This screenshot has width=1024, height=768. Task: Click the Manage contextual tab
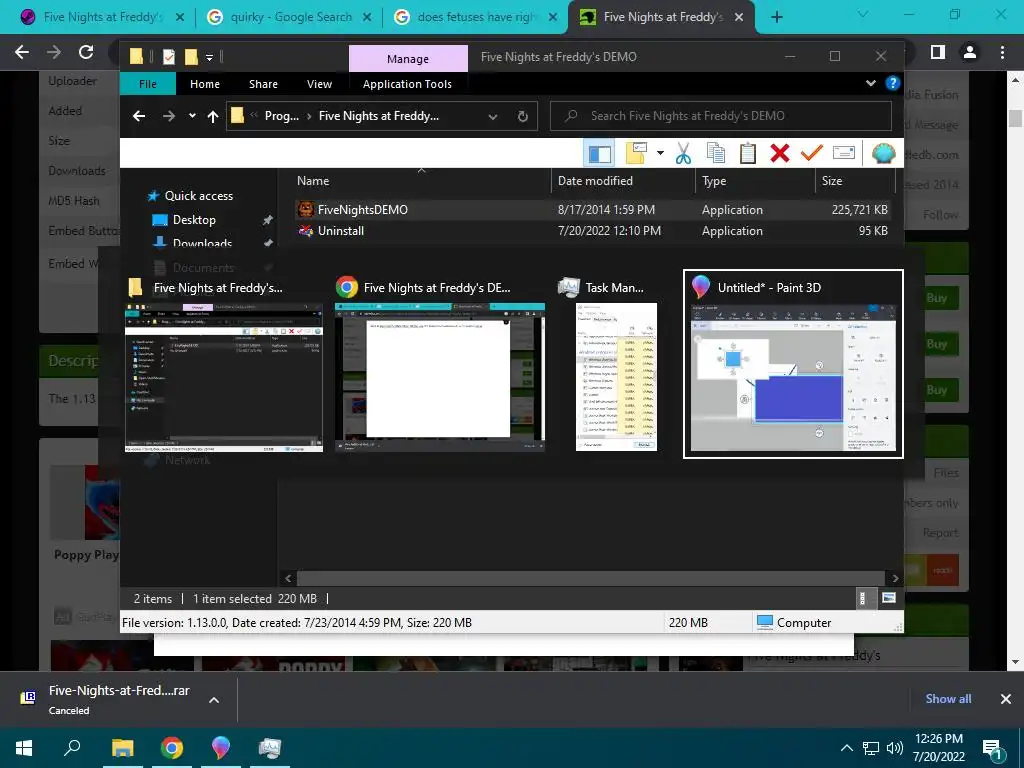[x=408, y=59]
